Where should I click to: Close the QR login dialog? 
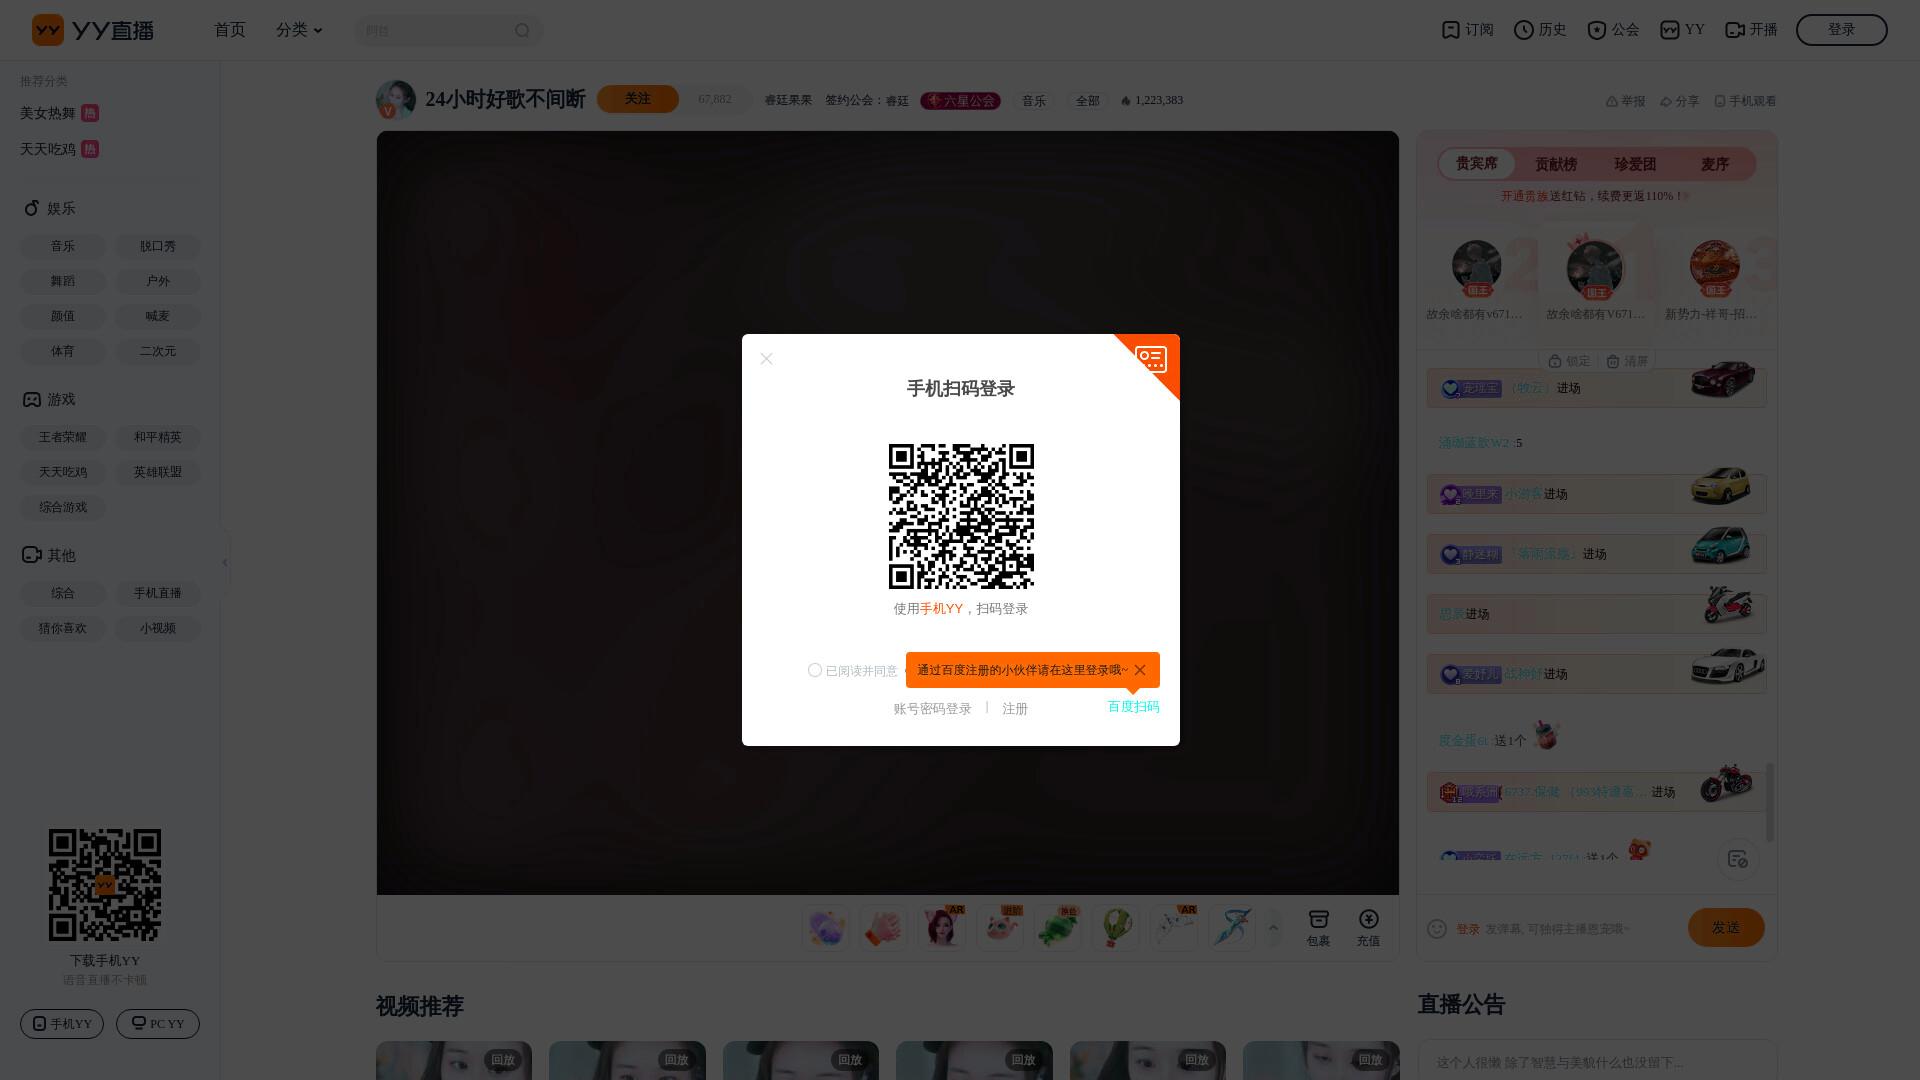pyautogui.click(x=766, y=359)
